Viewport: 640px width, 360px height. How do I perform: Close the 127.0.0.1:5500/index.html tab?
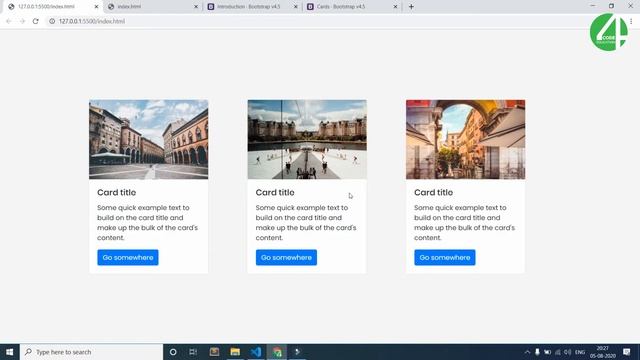(96, 7)
